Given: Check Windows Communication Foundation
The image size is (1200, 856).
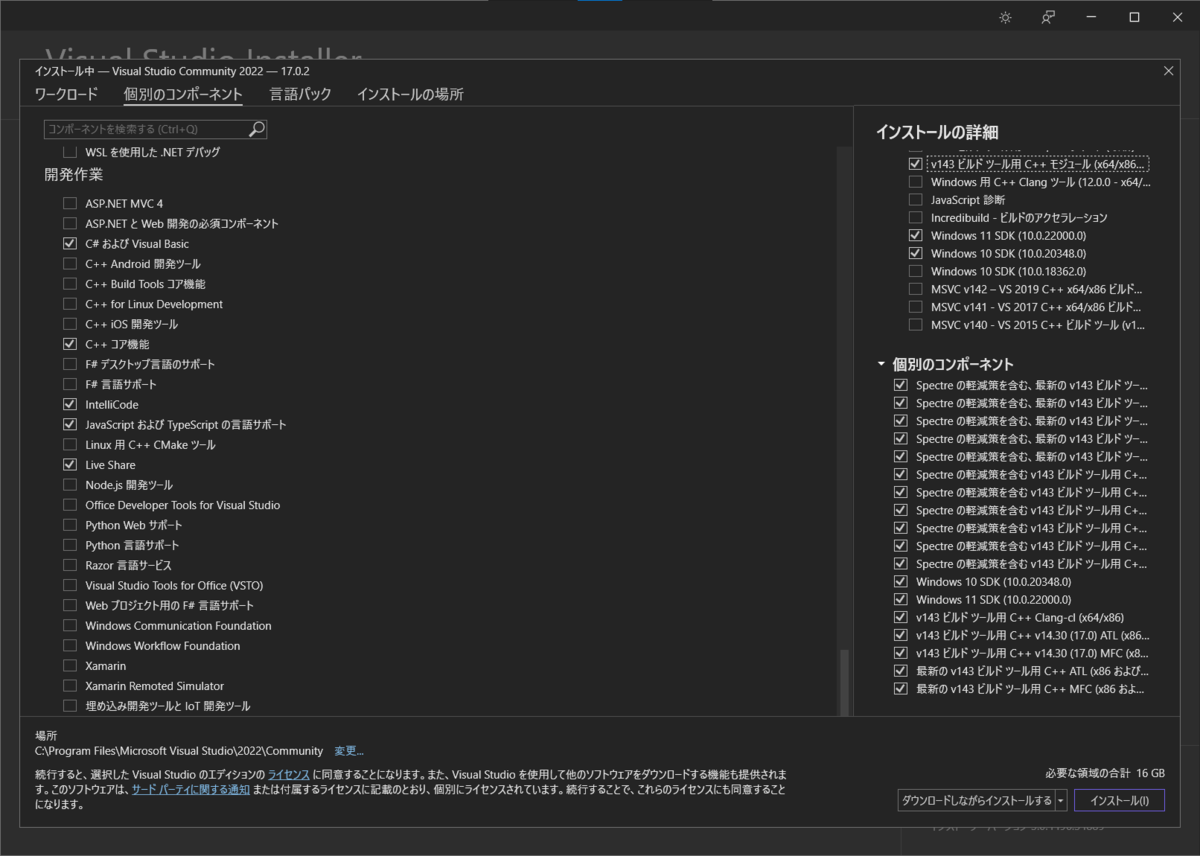Looking at the screenshot, I should pos(70,626).
